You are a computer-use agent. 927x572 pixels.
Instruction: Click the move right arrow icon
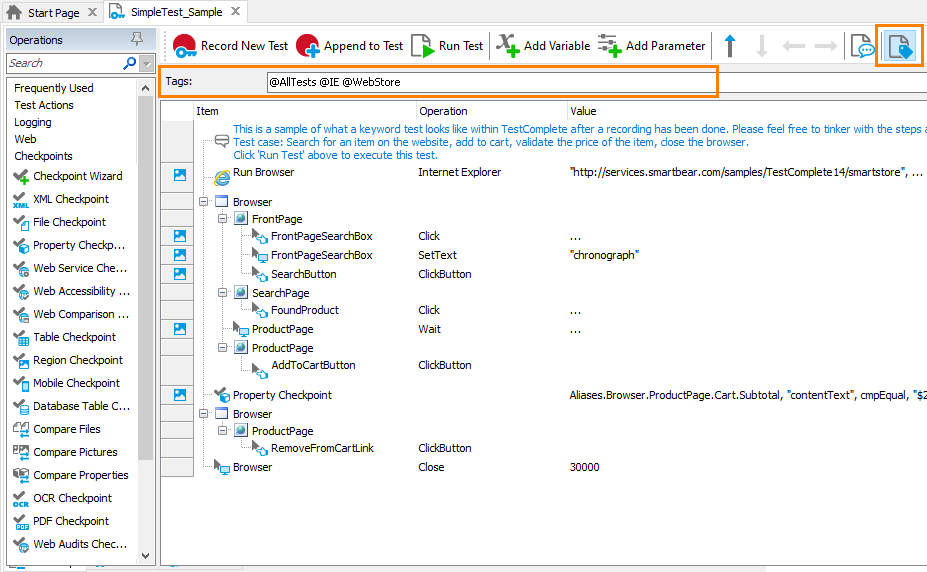click(826, 46)
